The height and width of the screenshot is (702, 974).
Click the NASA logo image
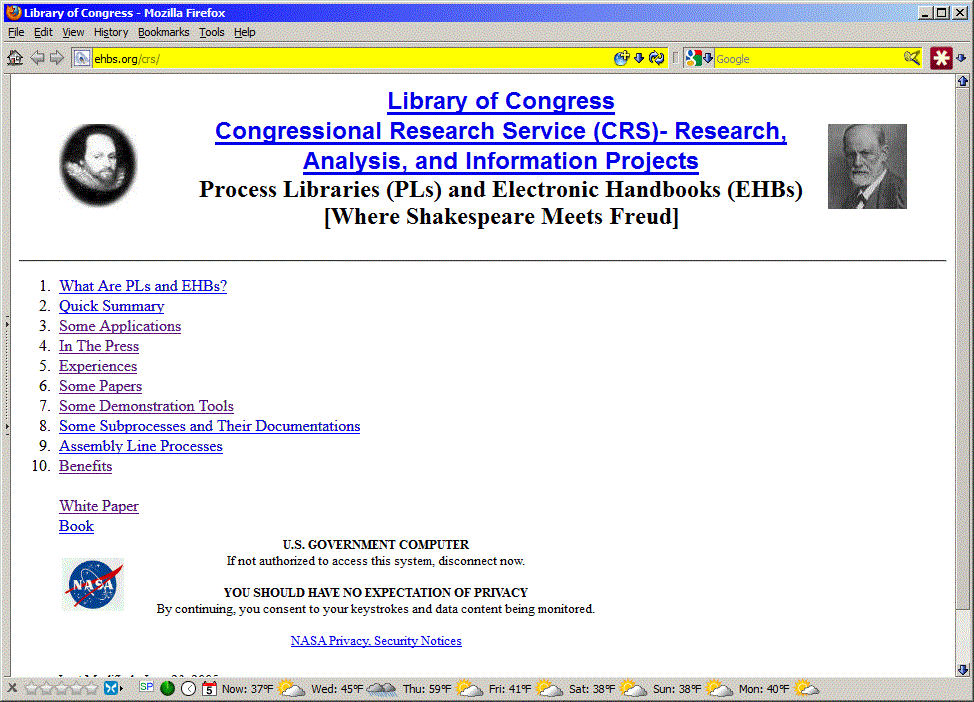tap(93, 584)
